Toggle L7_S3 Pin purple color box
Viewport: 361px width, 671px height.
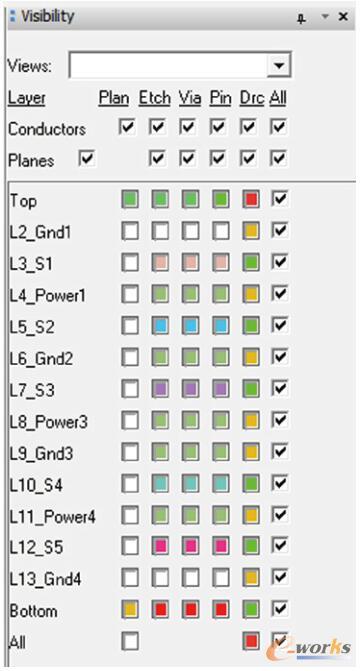221,389
